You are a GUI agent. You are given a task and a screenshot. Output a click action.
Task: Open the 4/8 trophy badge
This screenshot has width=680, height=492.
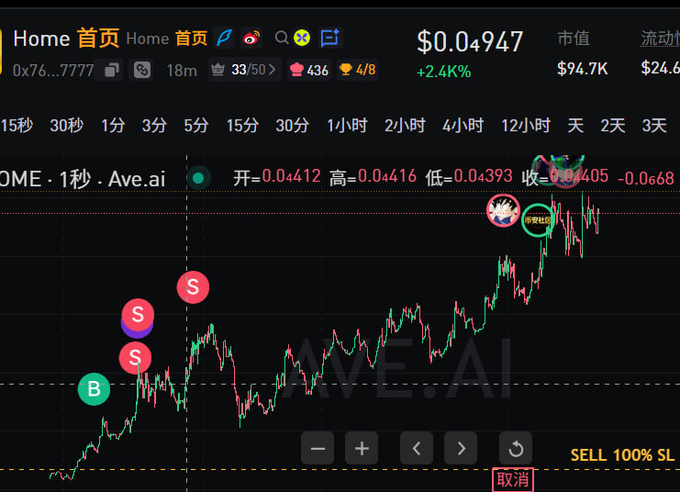357,69
